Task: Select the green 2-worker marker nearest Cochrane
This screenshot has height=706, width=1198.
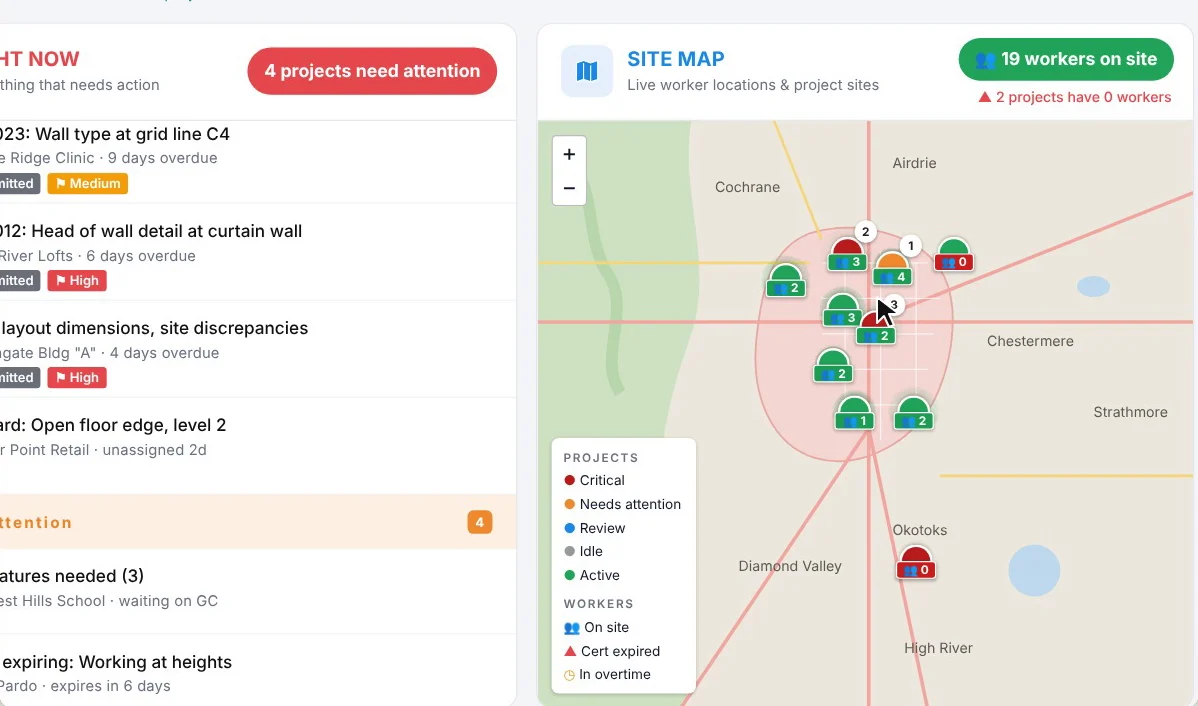Action: click(x=785, y=280)
